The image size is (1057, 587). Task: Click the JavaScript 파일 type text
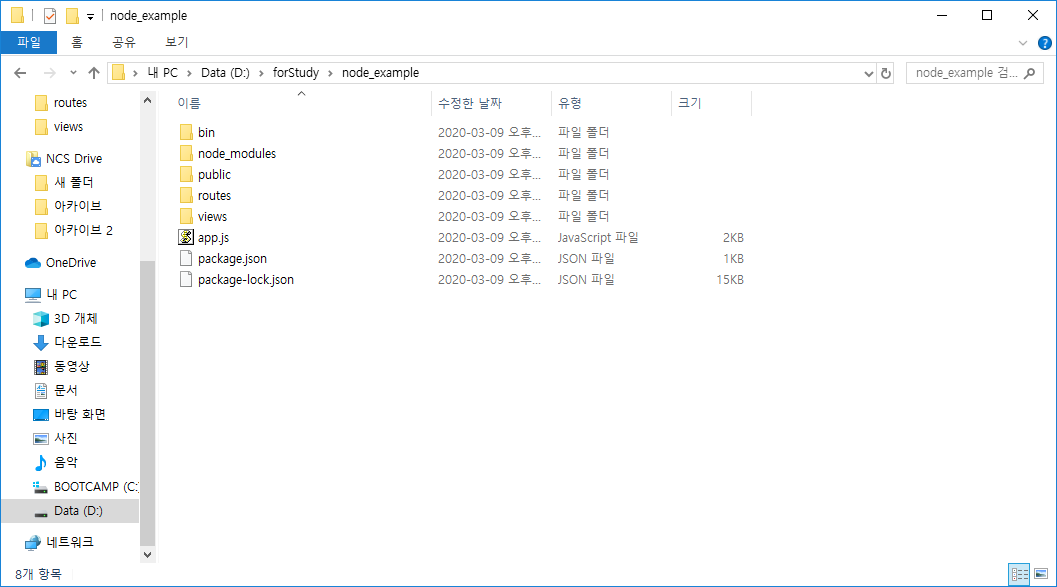[598, 238]
